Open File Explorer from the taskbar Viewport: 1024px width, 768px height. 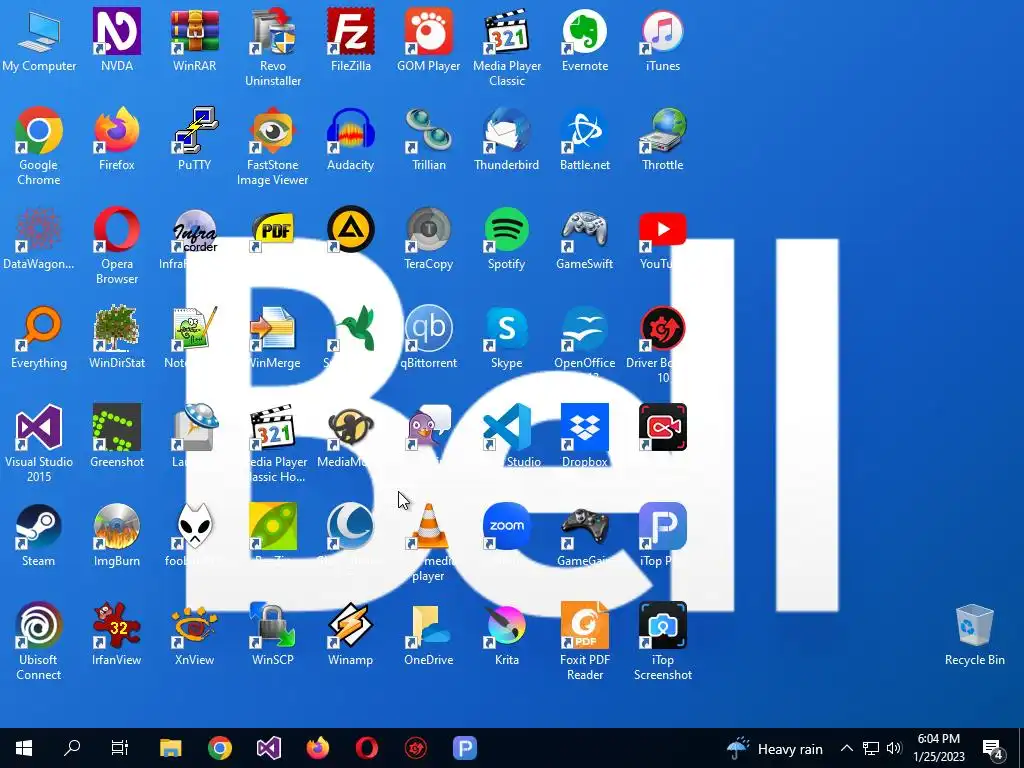[x=171, y=748]
